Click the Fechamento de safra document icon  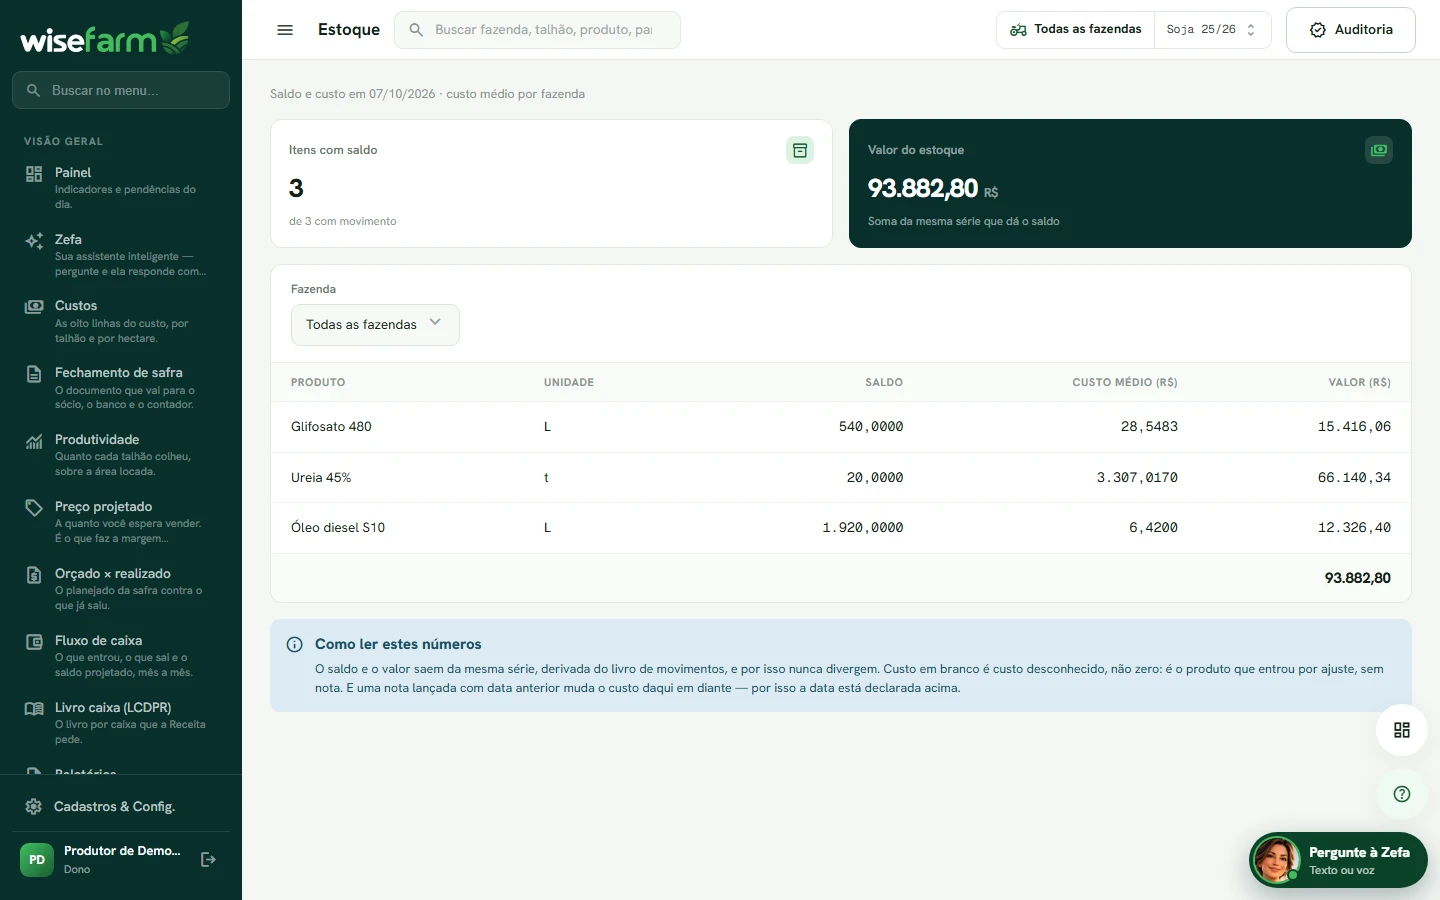click(34, 374)
